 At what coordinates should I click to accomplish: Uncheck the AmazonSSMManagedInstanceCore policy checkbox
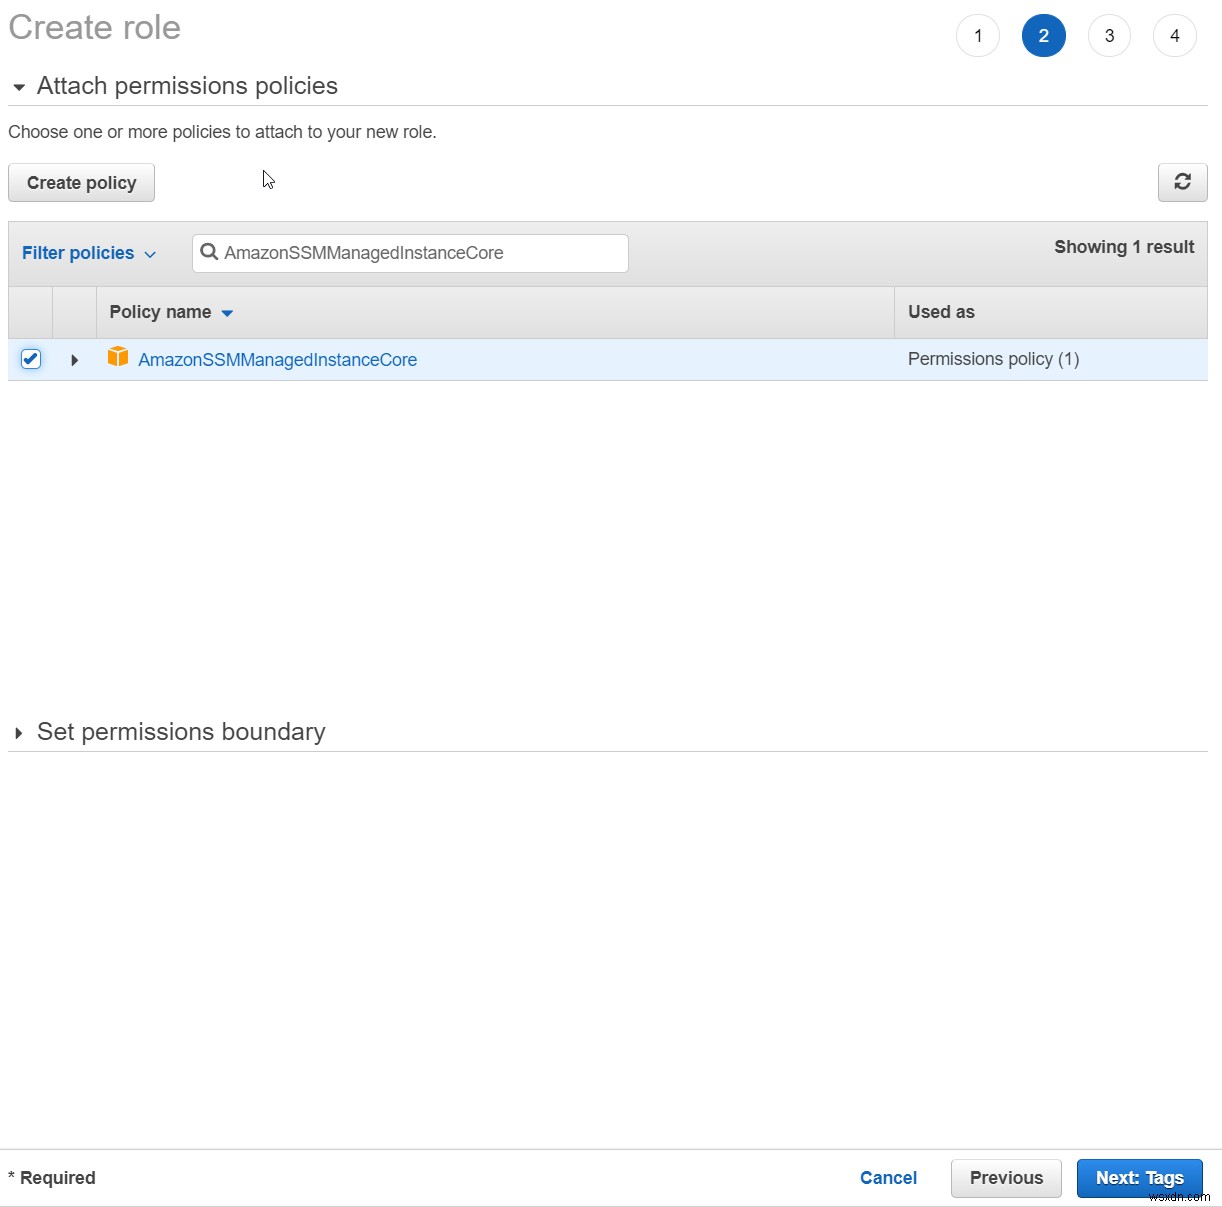(31, 359)
